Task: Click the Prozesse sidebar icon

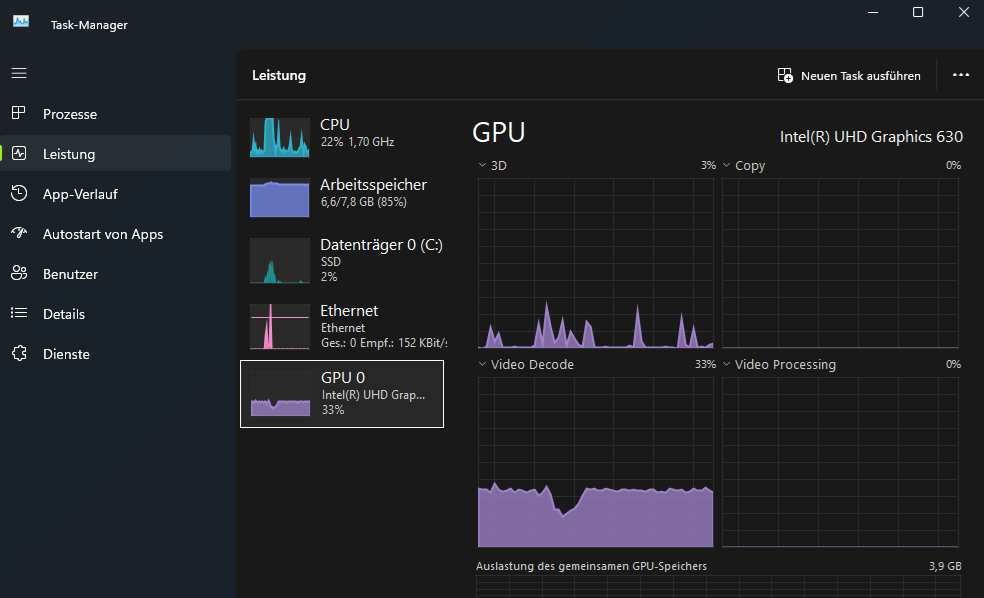Action: pyautogui.click(x=19, y=113)
